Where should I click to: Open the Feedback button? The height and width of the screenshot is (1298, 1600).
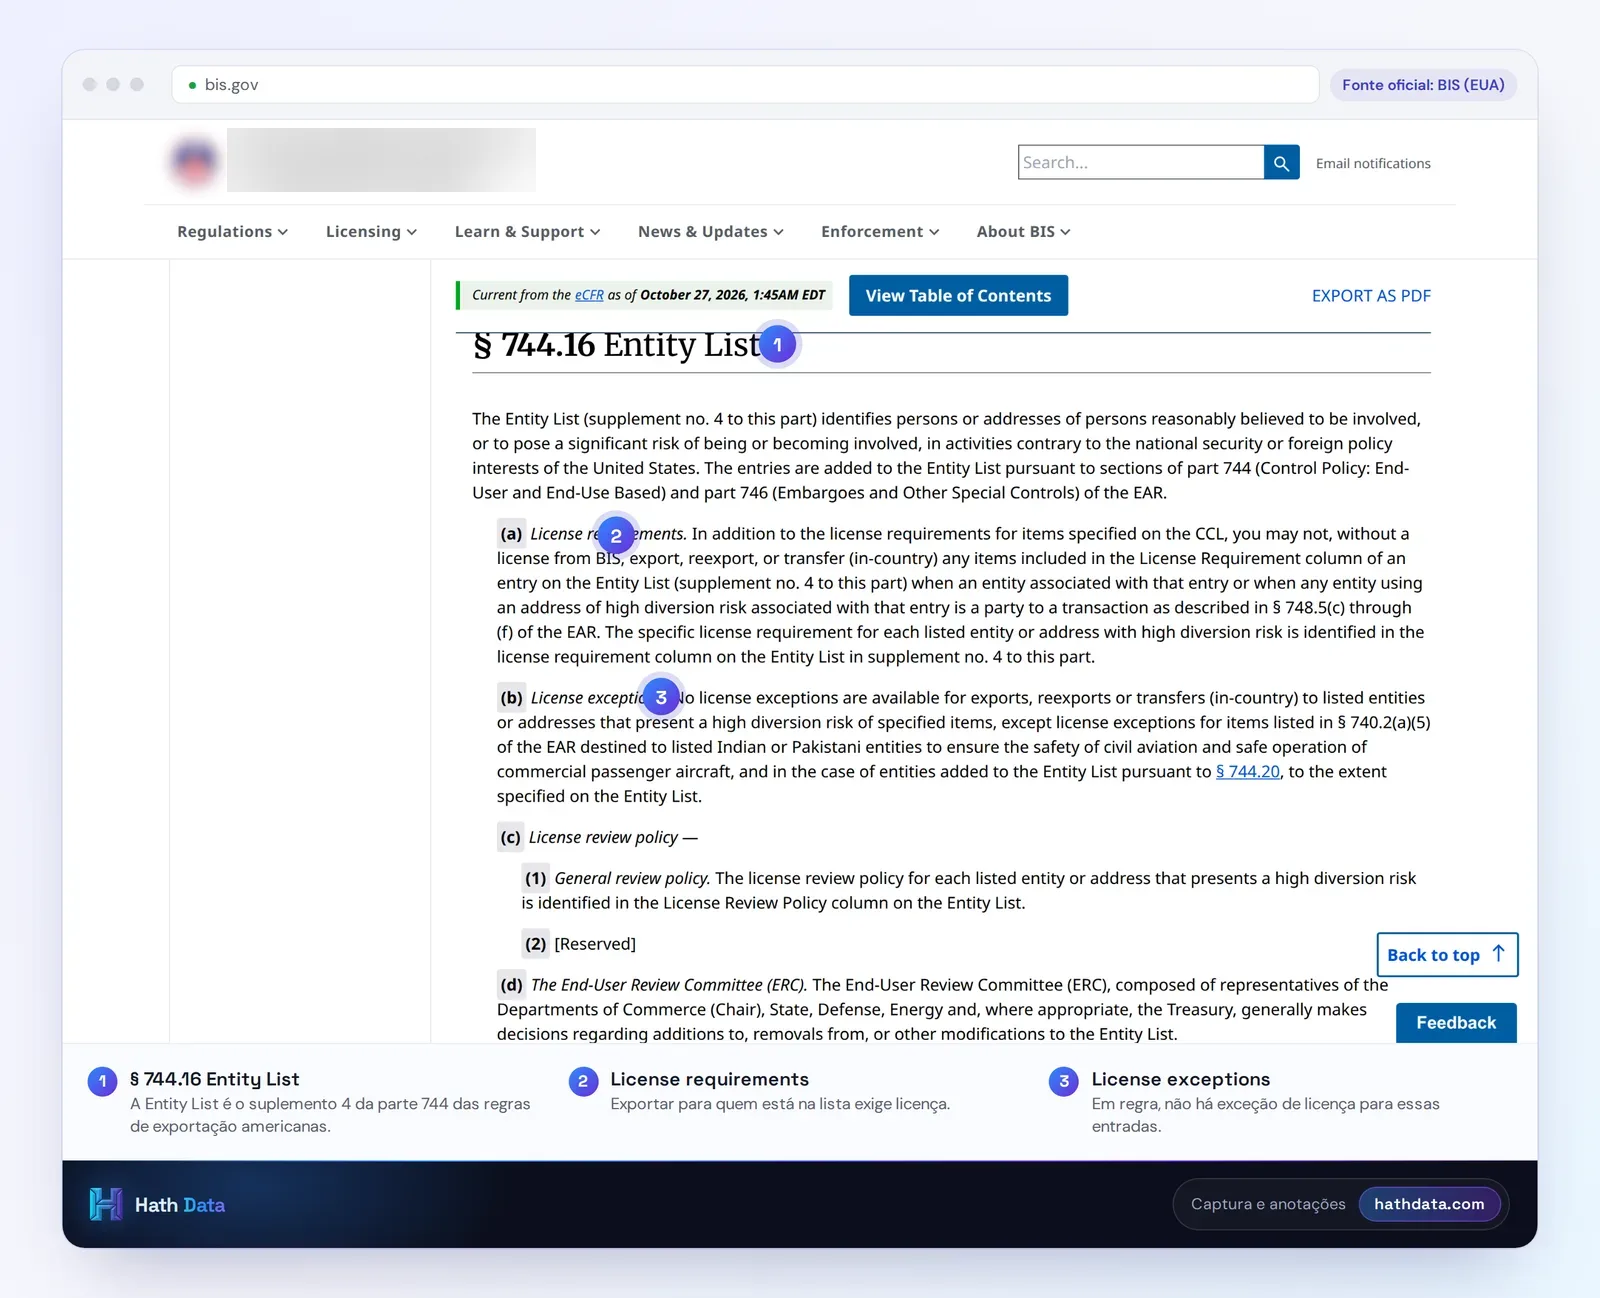pos(1456,1023)
